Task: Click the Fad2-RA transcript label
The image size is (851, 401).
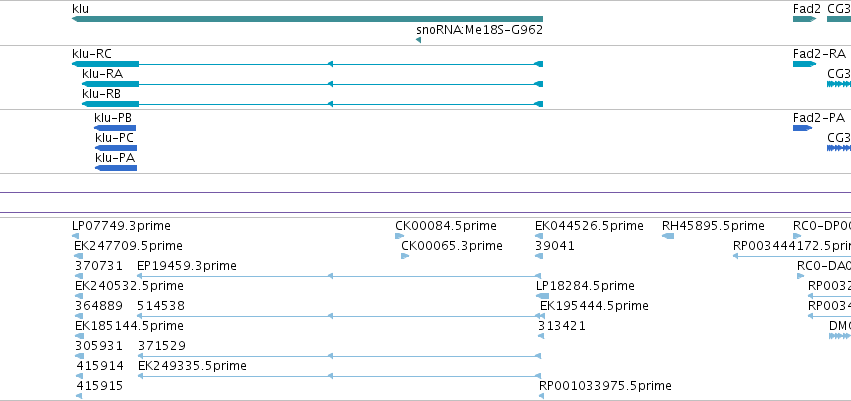Action: pyautogui.click(x=819, y=54)
